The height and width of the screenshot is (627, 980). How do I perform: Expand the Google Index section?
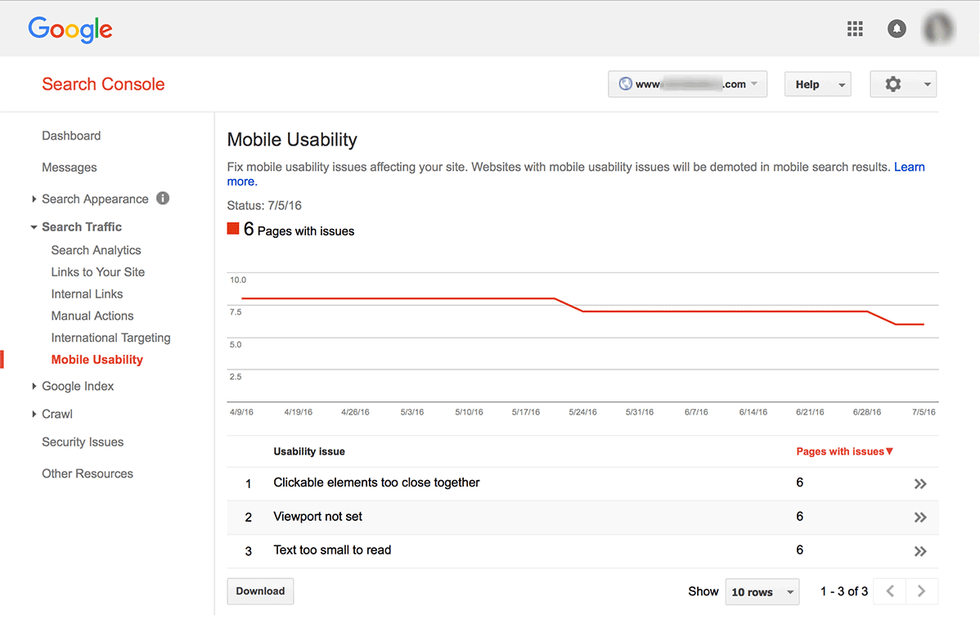click(34, 386)
